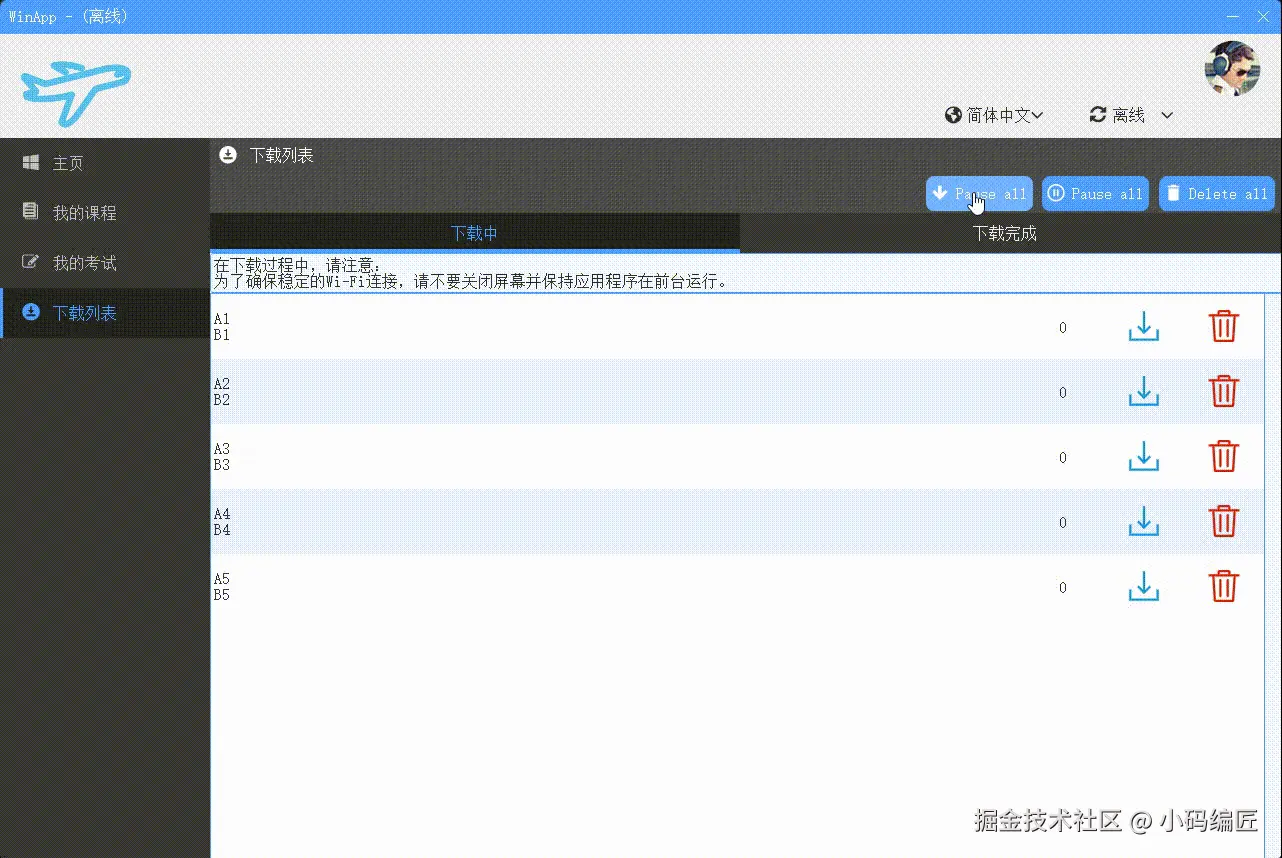Click the 0 value in row A1
Viewport: 1282px width, 858px height.
(x=1063, y=328)
